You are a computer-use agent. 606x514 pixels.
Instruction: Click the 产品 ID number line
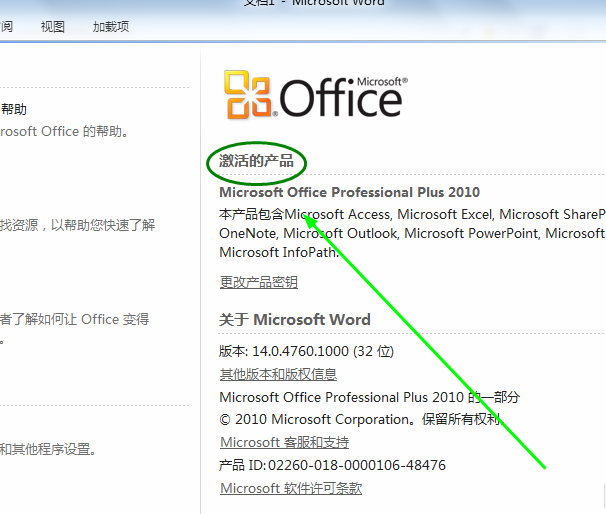point(332,465)
